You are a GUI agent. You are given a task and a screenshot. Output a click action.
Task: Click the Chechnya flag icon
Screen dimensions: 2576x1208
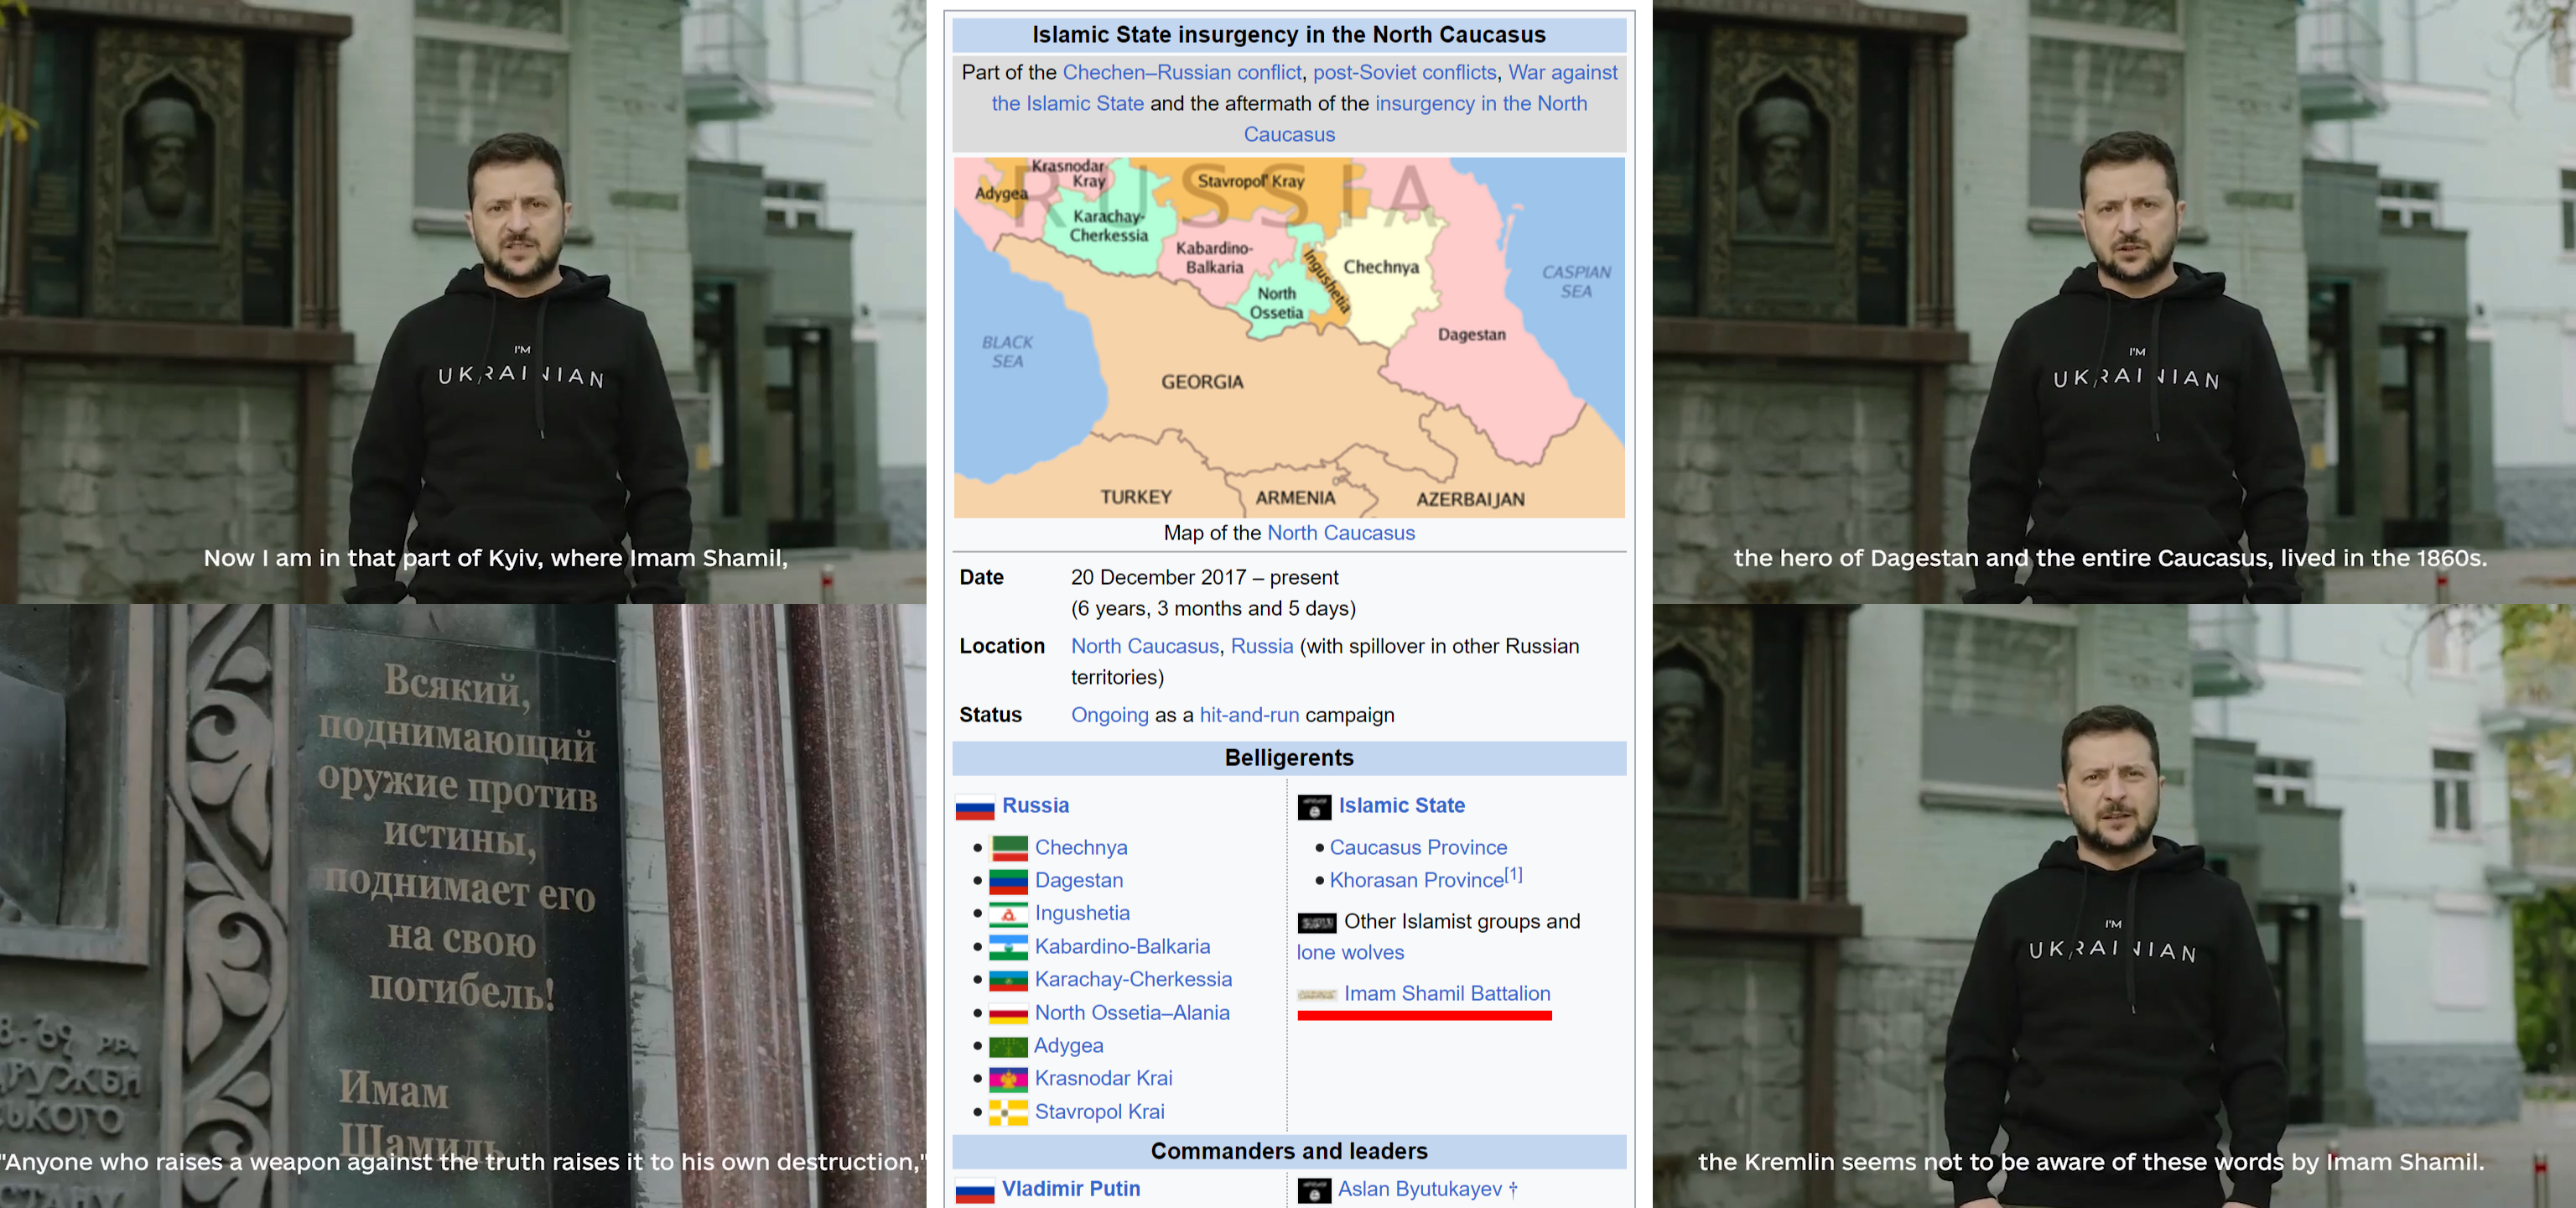coord(1008,848)
